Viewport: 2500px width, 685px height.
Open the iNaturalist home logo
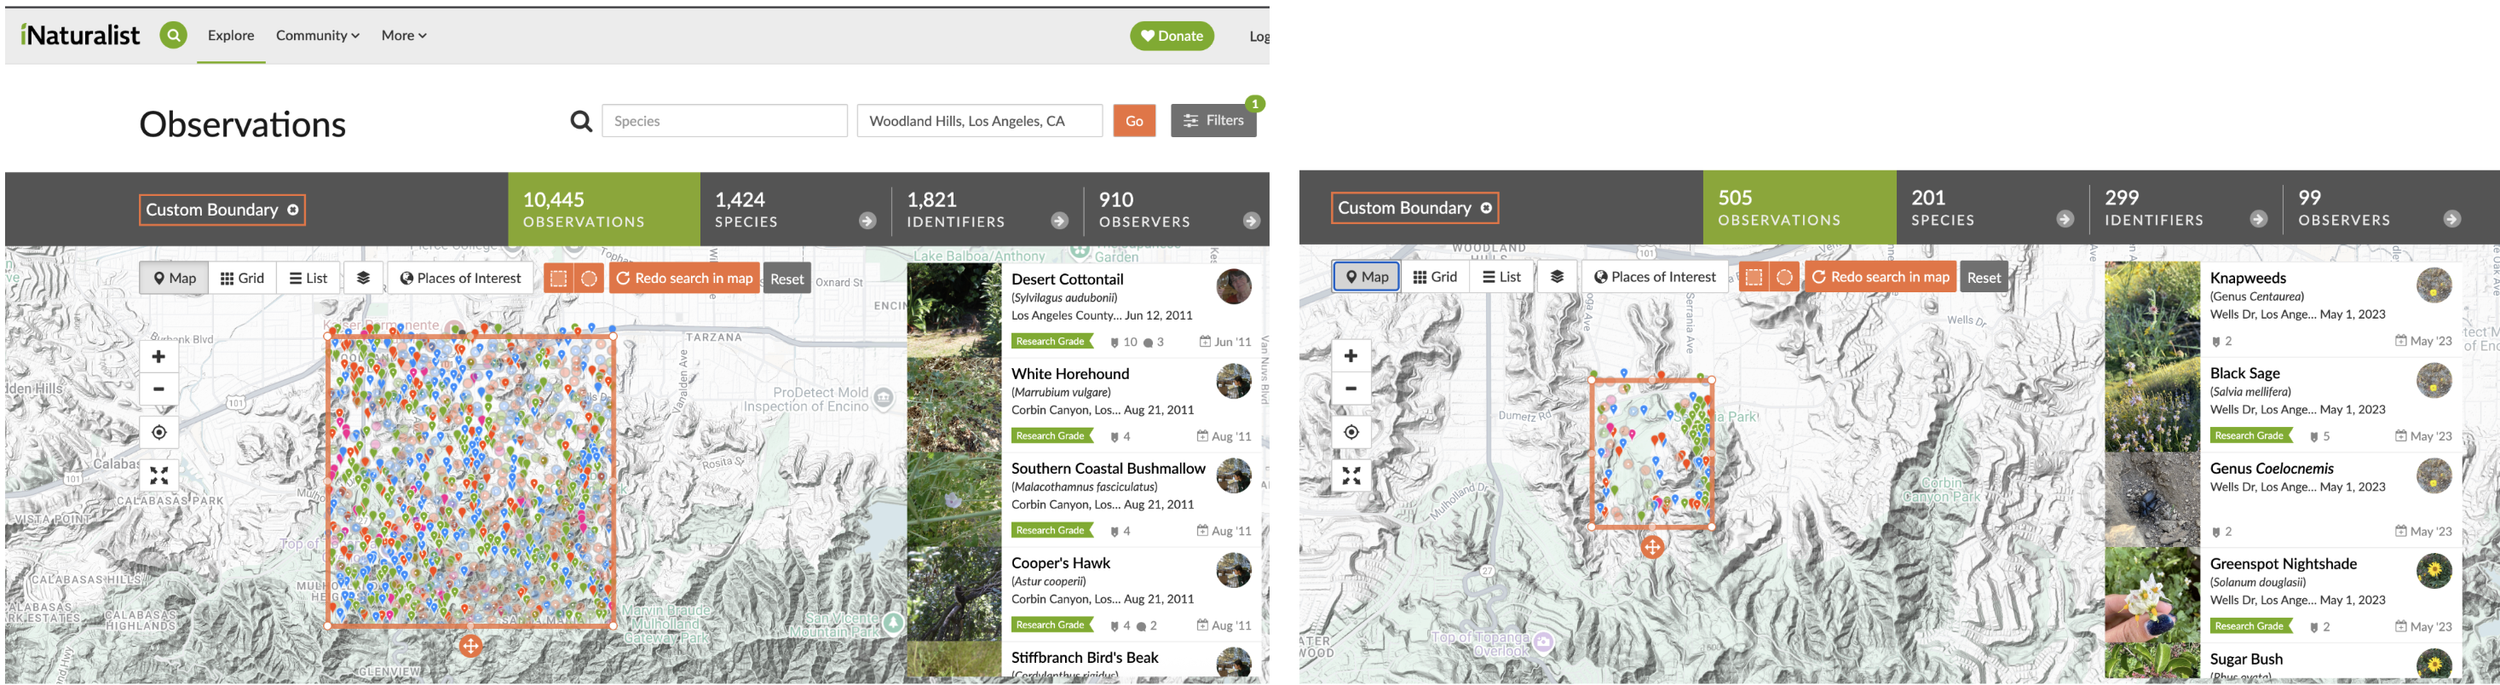80,36
